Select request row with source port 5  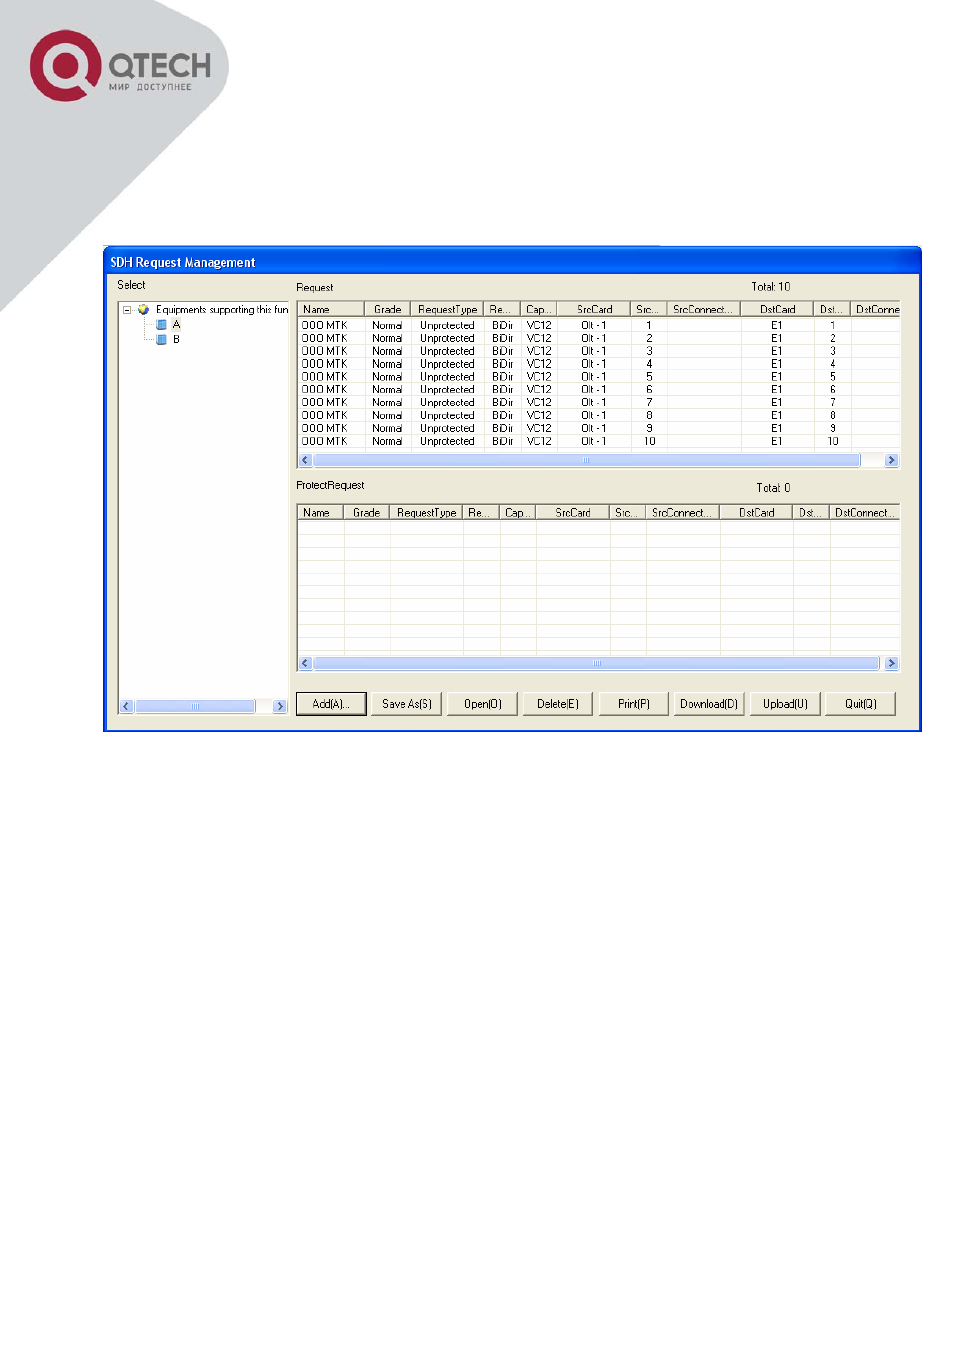click(x=599, y=377)
